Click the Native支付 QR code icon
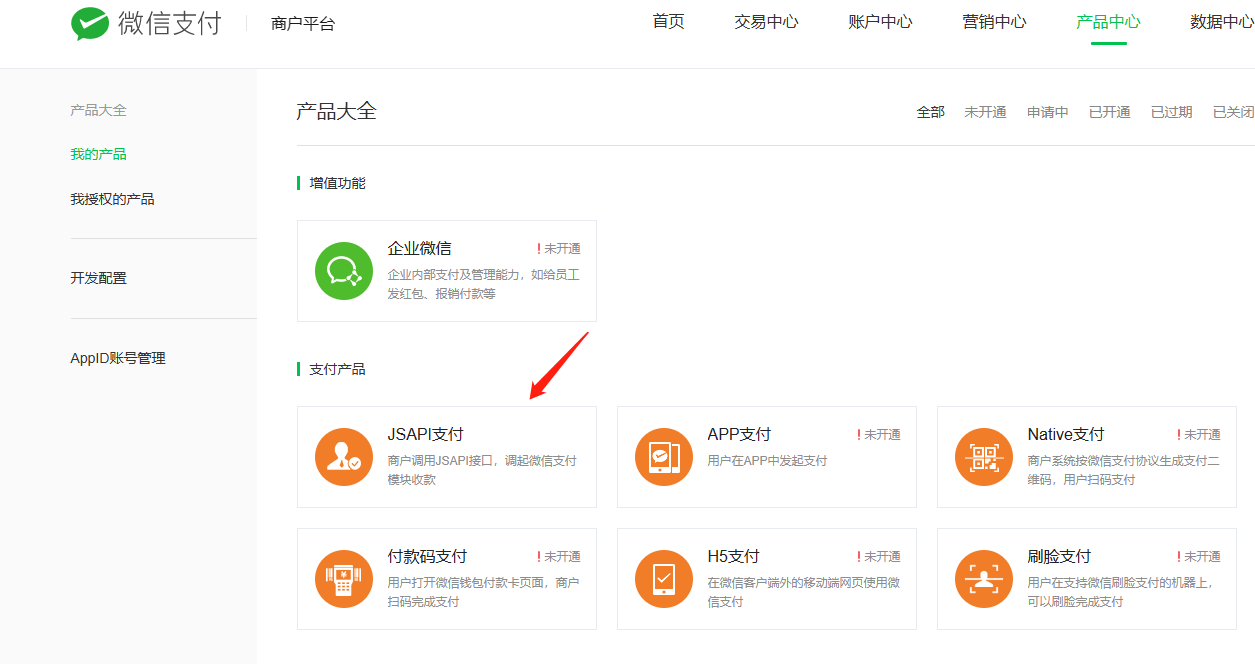Image resolution: width=1255 pixels, height=664 pixels. tap(983, 457)
